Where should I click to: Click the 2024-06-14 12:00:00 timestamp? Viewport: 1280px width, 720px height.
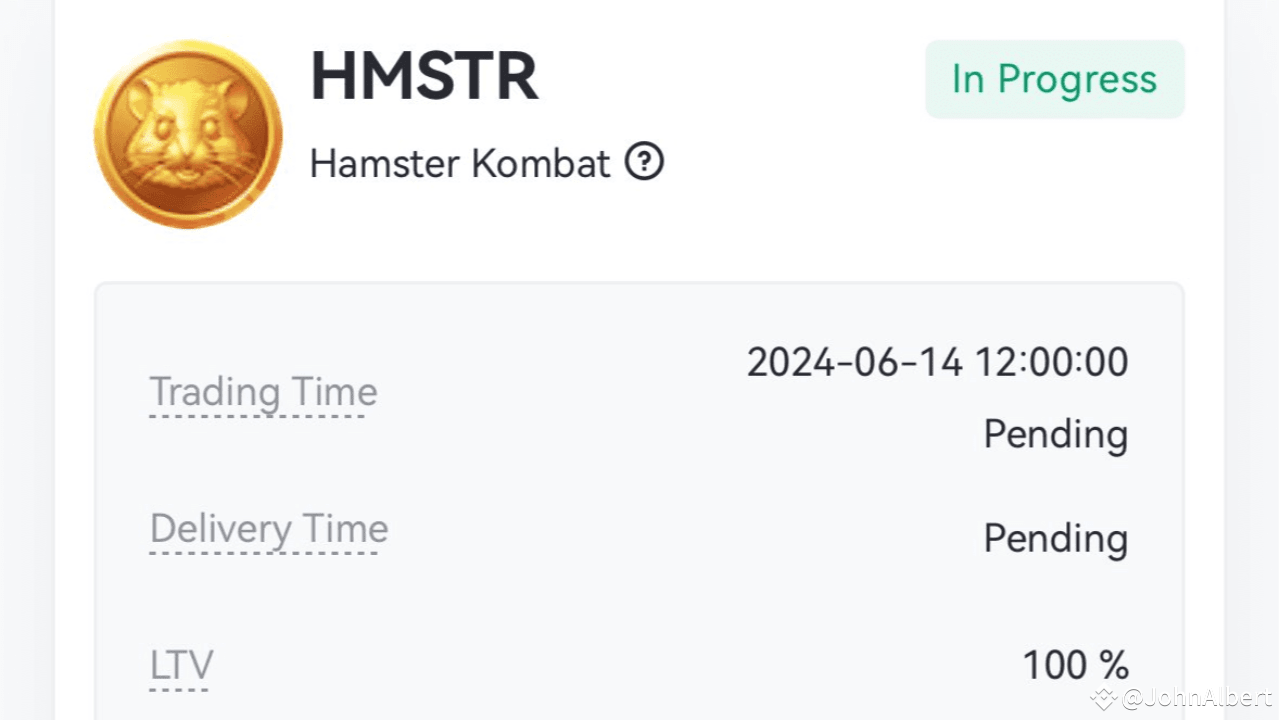click(x=938, y=362)
